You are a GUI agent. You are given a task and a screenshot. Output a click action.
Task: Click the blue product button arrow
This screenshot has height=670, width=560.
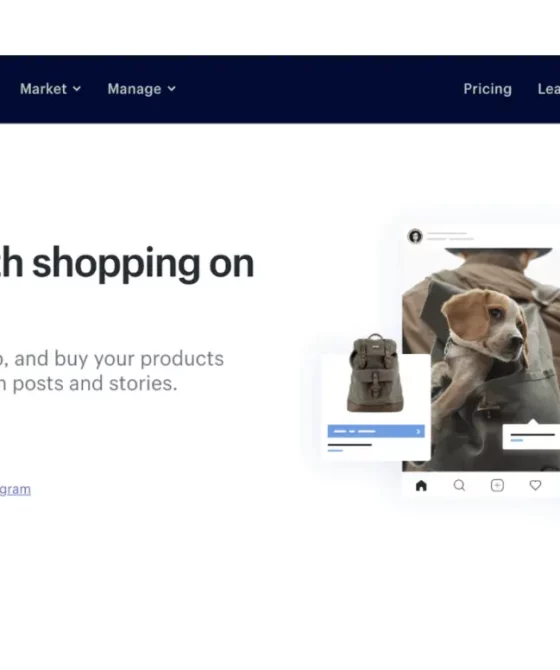click(x=418, y=431)
